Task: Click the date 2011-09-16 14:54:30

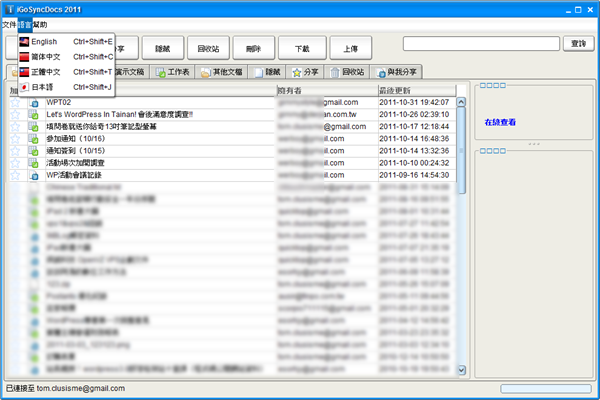Action: pyautogui.click(x=414, y=175)
